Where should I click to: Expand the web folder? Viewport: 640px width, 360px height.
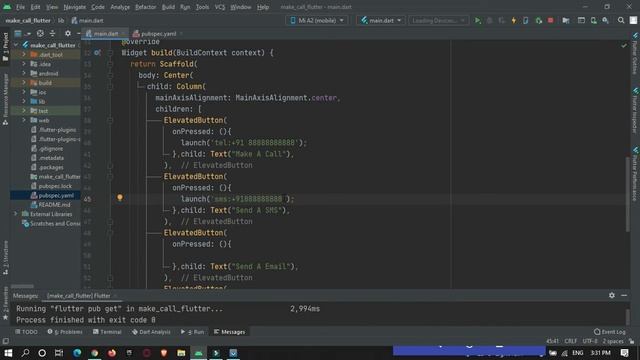(x=24, y=120)
